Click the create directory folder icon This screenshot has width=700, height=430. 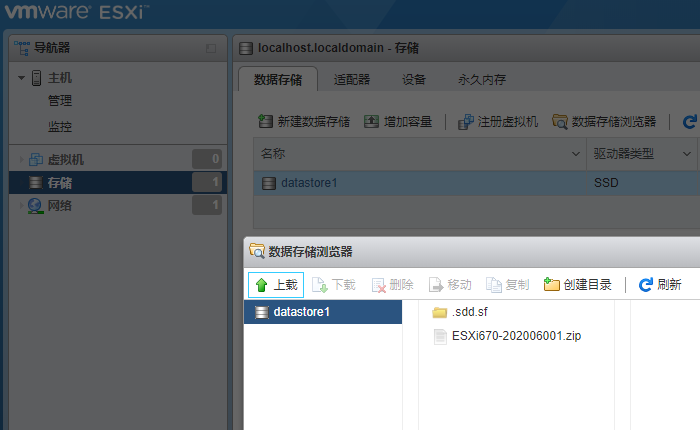(x=552, y=284)
